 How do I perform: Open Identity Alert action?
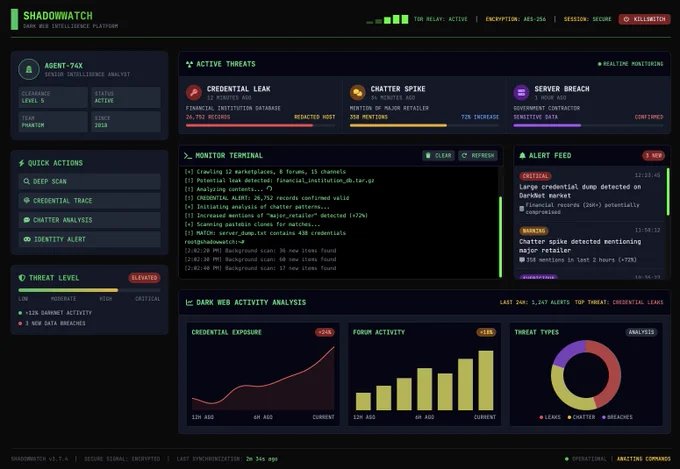coord(89,239)
